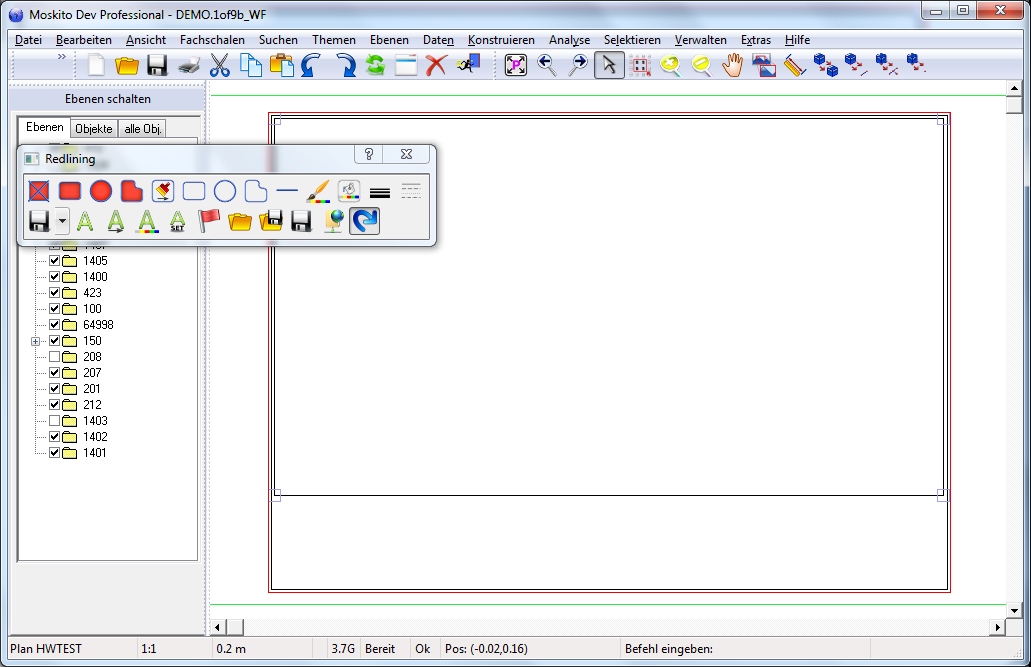Viewport: 1031px width, 667px height.
Task: Open the Konstruieren menu
Action: pos(501,40)
